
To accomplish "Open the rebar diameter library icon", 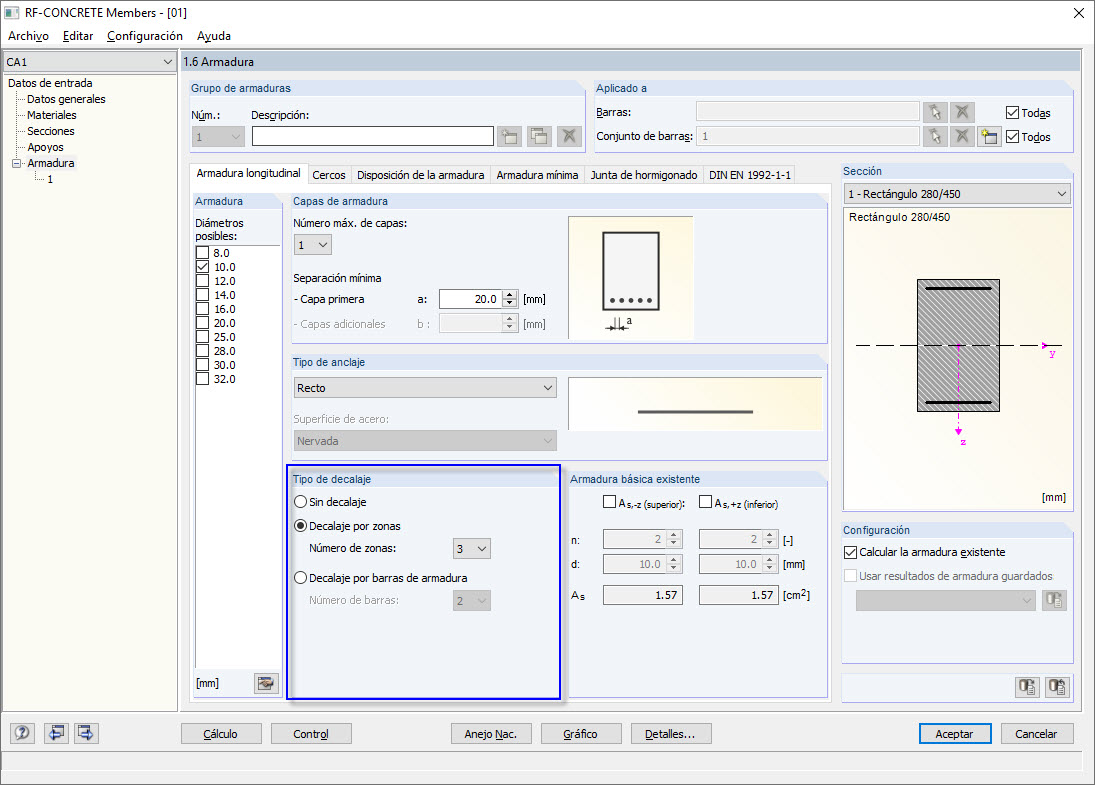I will pyautogui.click(x=266, y=683).
